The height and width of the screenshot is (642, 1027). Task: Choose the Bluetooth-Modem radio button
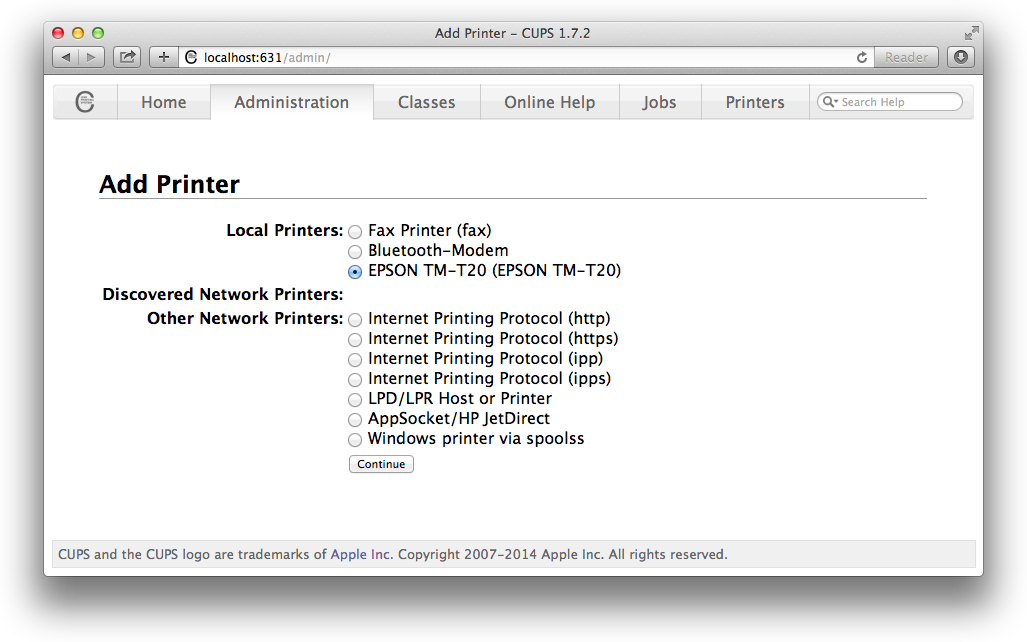pyautogui.click(x=355, y=252)
